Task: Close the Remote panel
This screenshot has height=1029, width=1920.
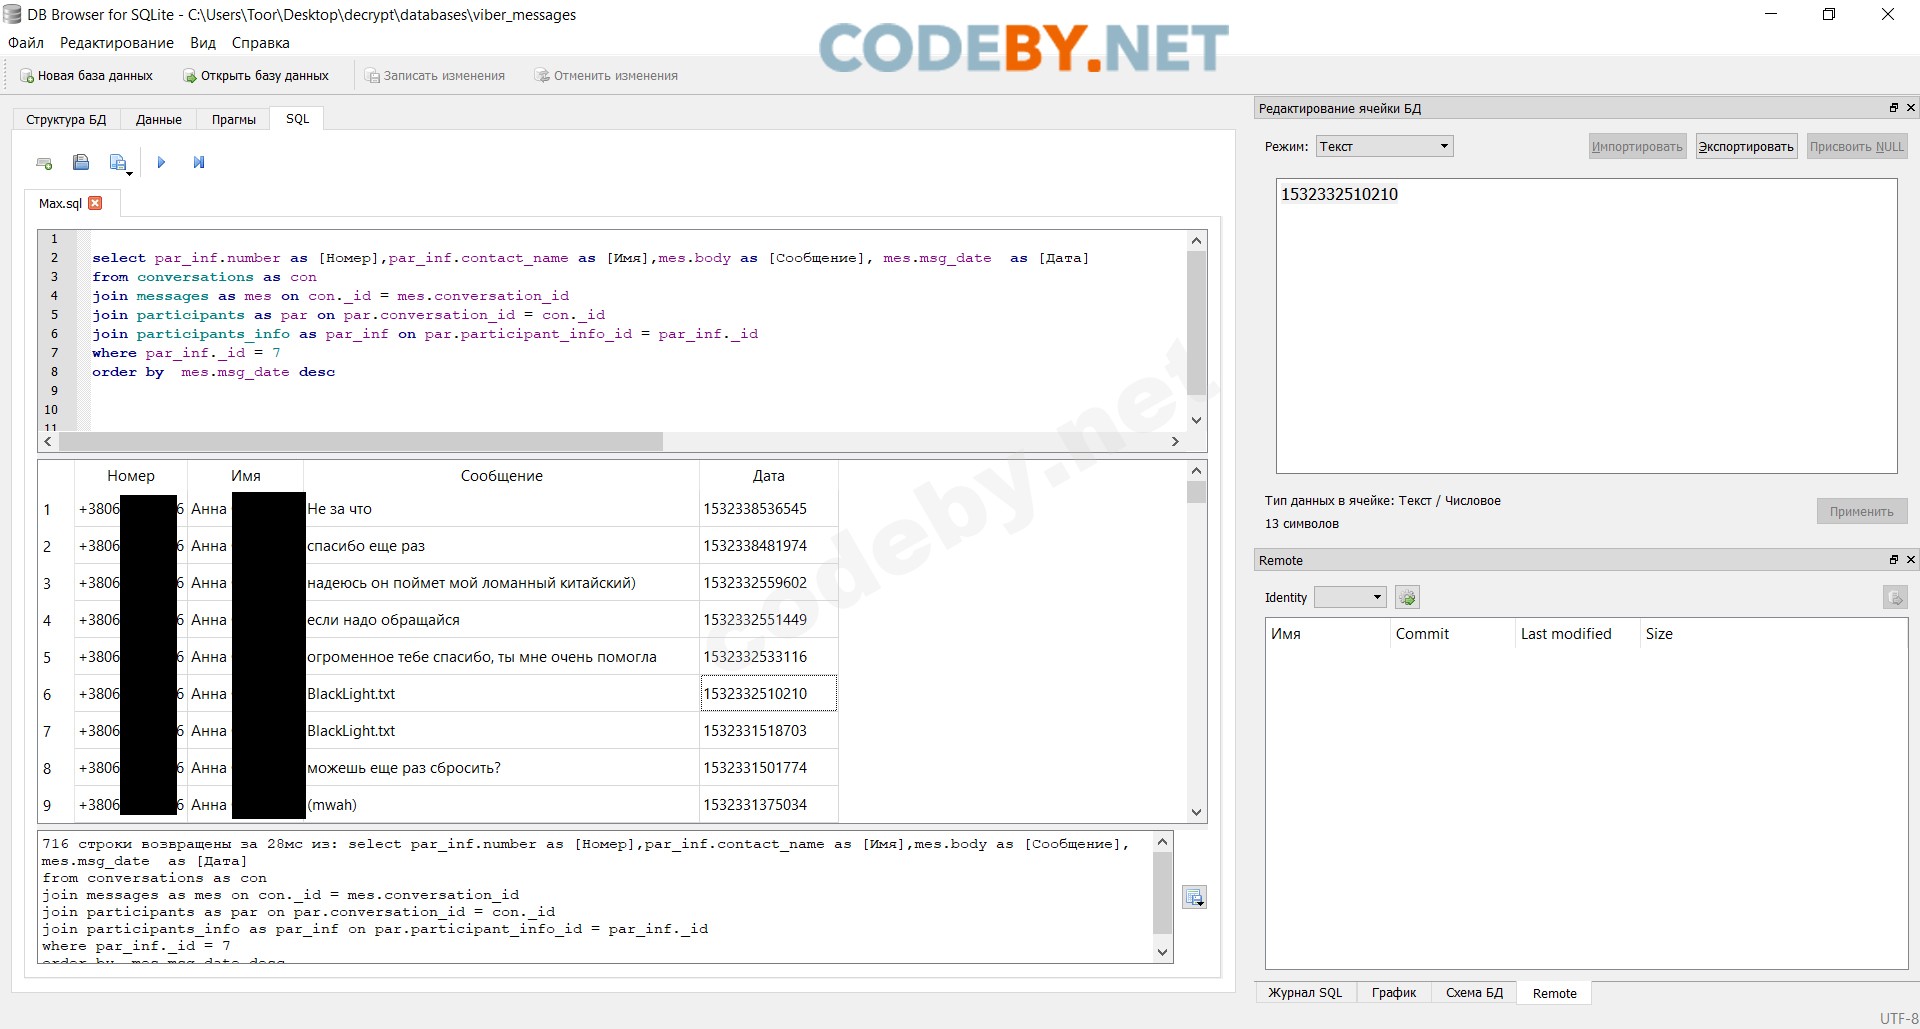Action: point(1910,560)
